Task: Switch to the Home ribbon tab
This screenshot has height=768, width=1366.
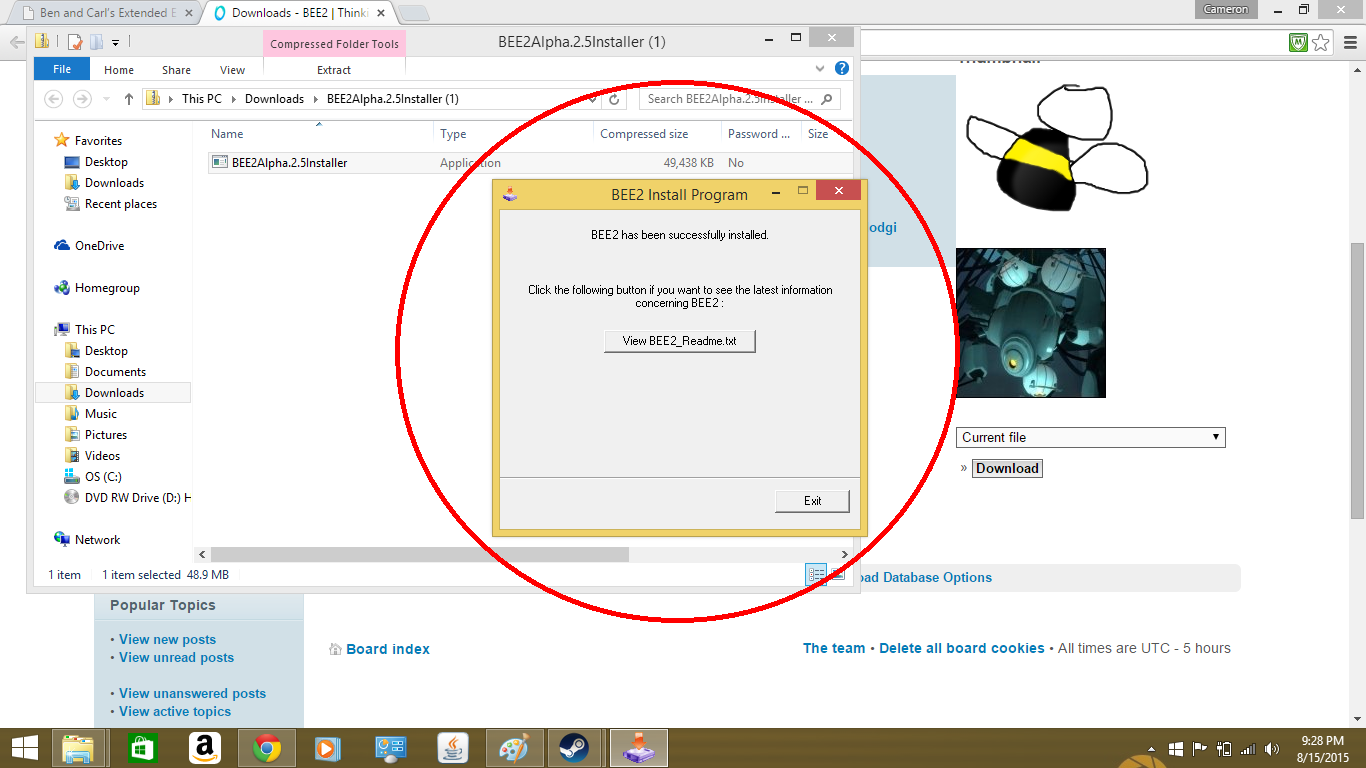Action: [x=119, y=70]
